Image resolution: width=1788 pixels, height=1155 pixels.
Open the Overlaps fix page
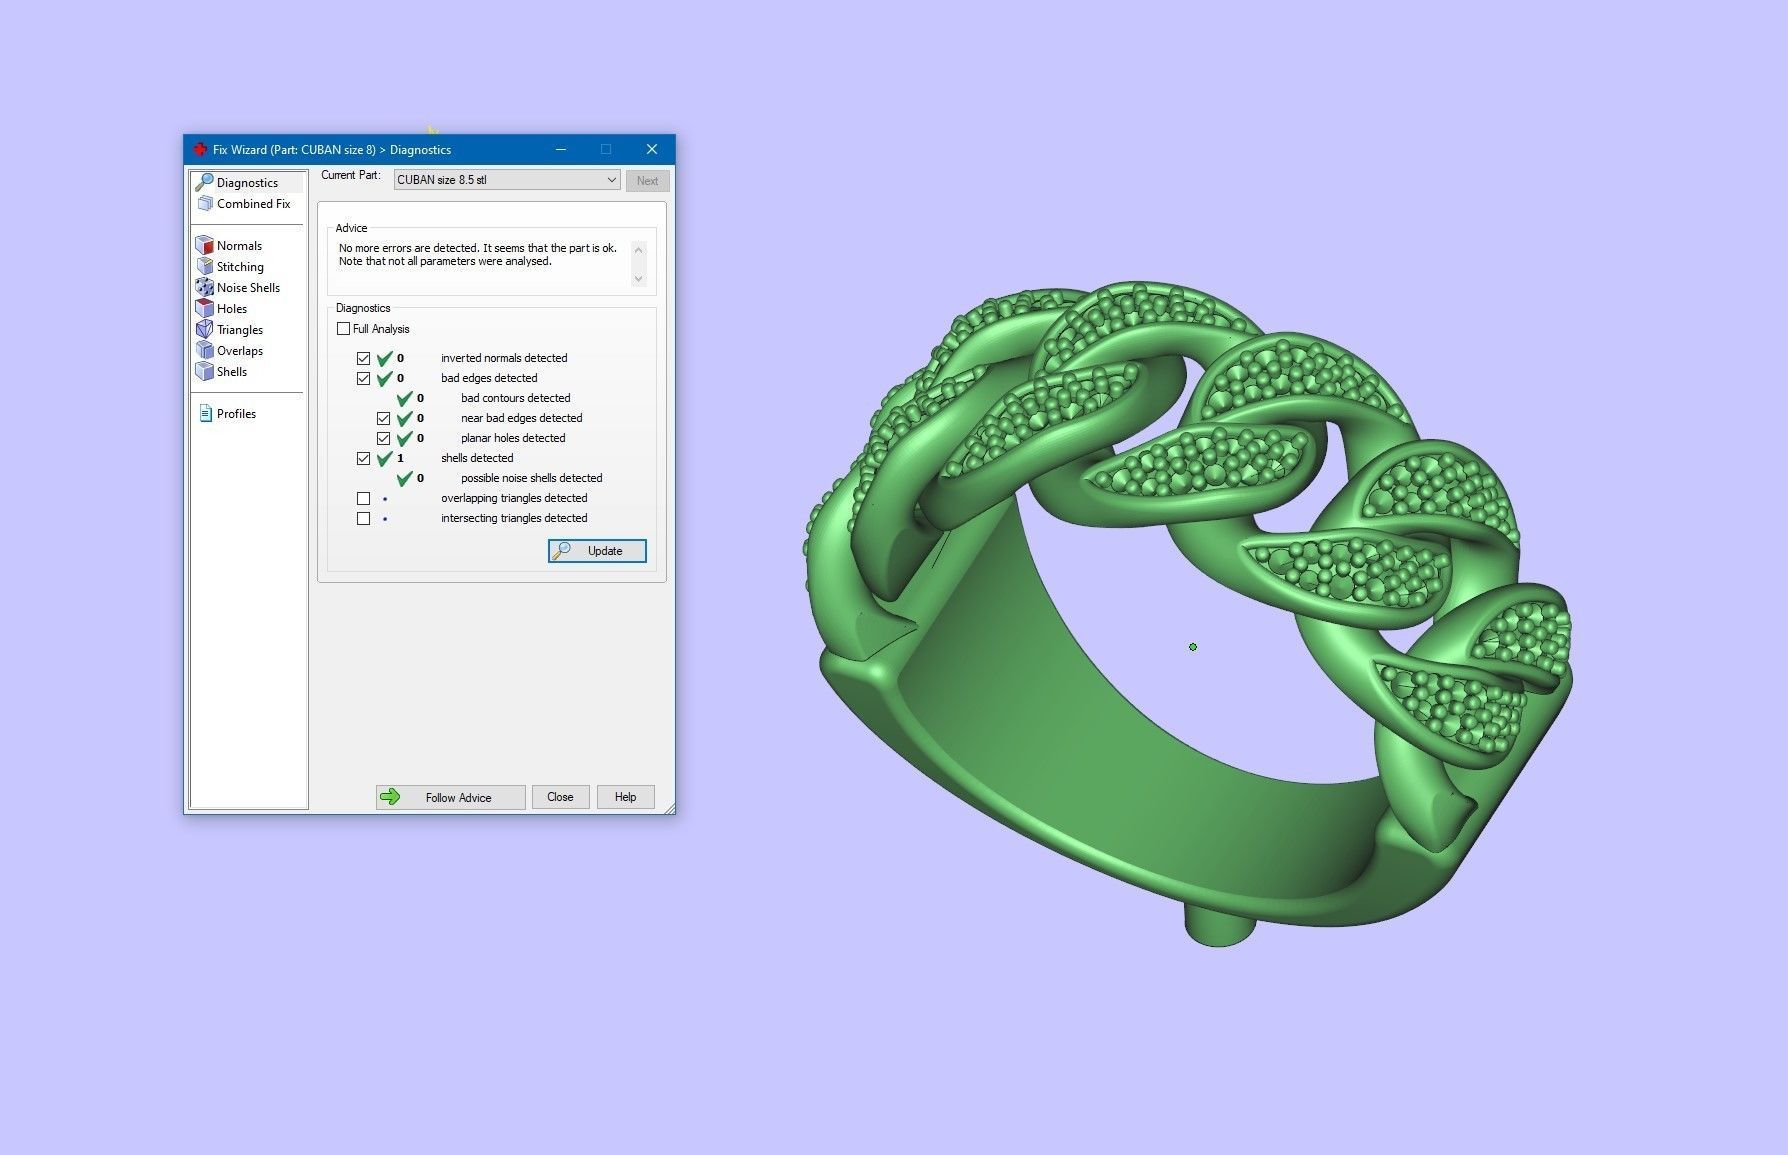pyautogui.click(x=240, y=351)
